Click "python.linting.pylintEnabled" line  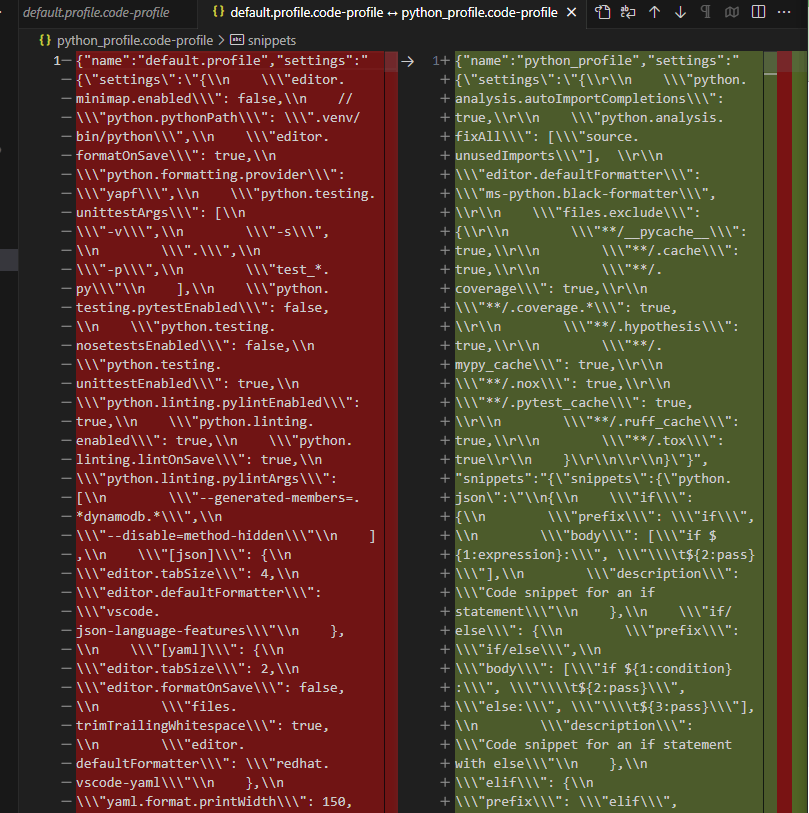218,402
